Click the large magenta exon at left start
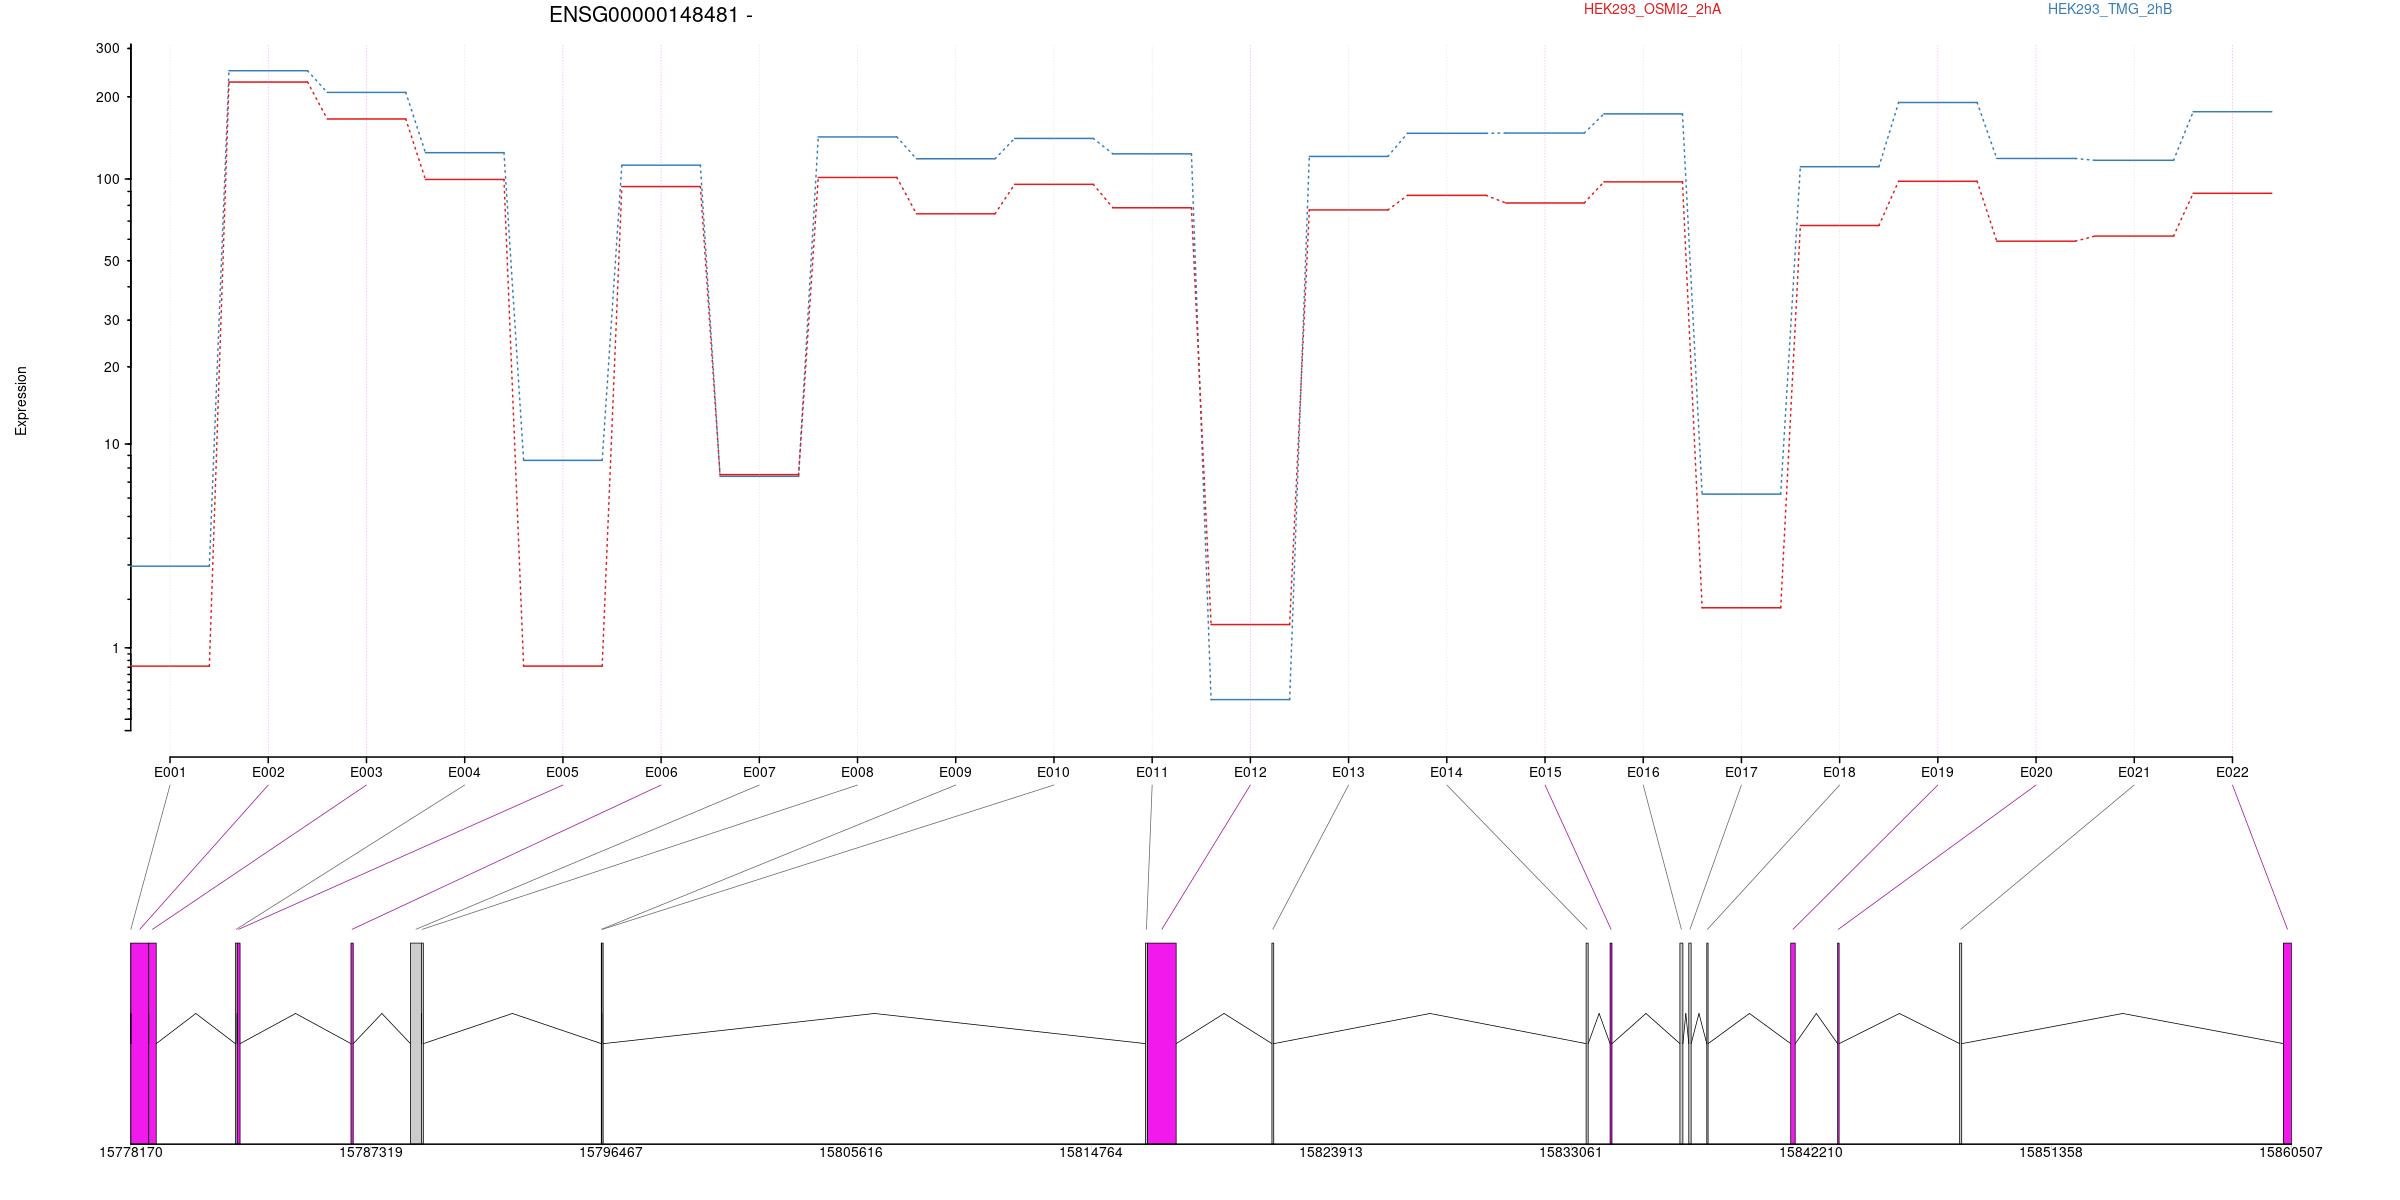This screenshot has height=1200, width=2400. pos(140,1043)
